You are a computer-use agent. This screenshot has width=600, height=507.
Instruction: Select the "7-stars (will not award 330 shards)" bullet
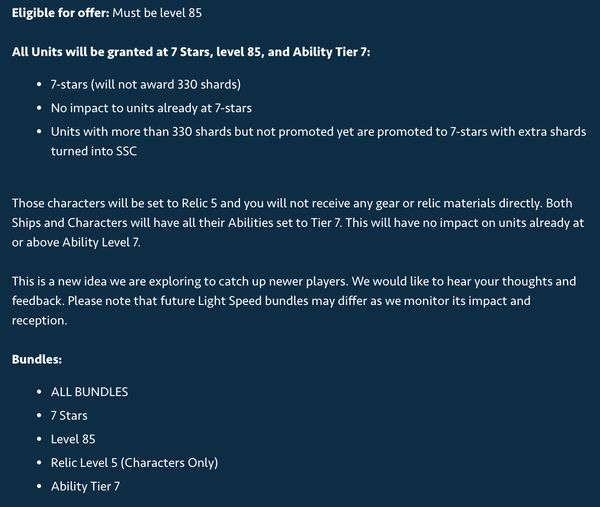point(146,85)
